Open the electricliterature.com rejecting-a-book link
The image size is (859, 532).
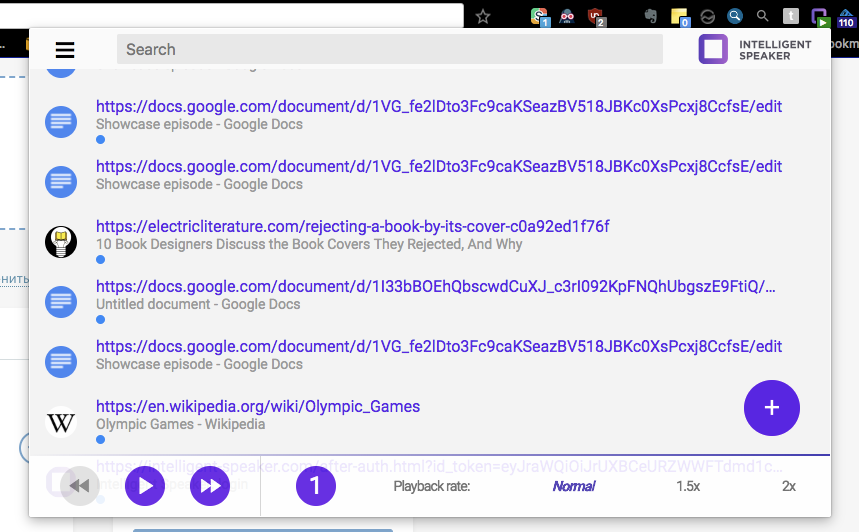pyautogui.click(x=352, y=226)
